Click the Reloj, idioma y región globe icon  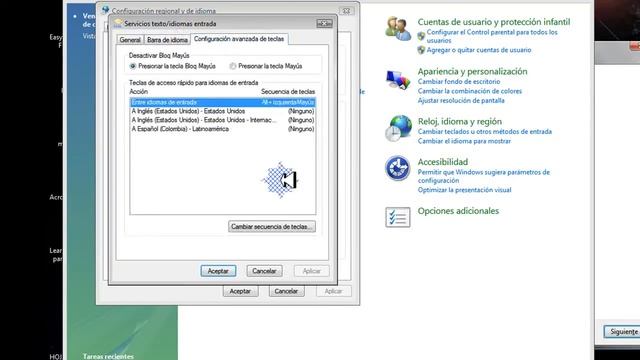pos(398,129)
